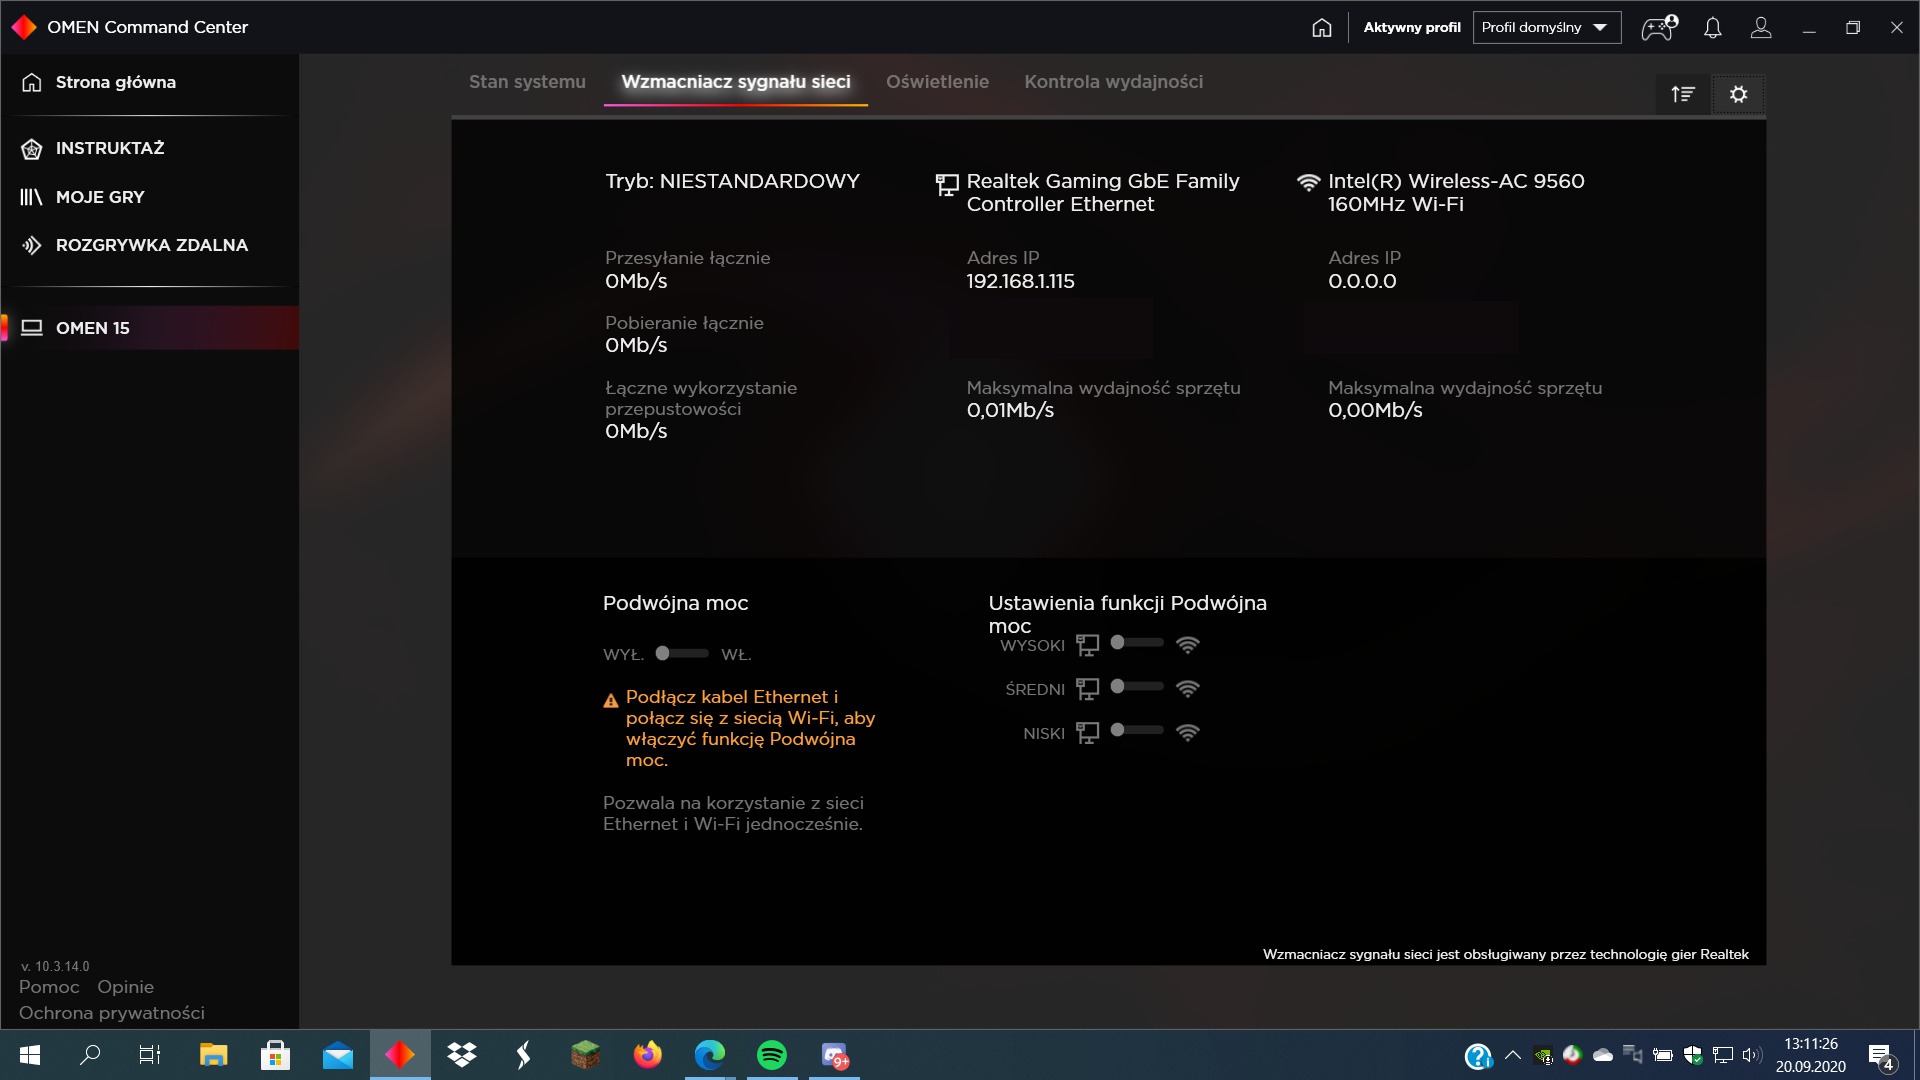Toggle the Podwójna moc switch
The image size is (1920, 1080).
coord(681,653)
